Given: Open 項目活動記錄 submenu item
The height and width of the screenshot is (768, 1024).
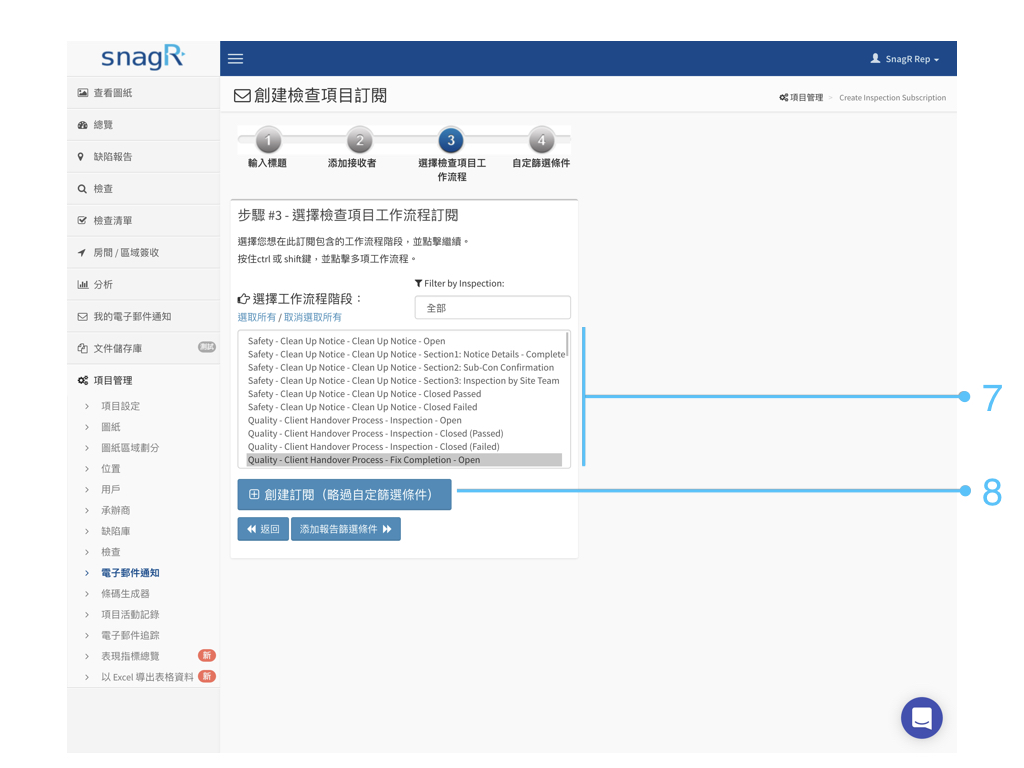Looking at the screenshot, I should coord(130,615).
